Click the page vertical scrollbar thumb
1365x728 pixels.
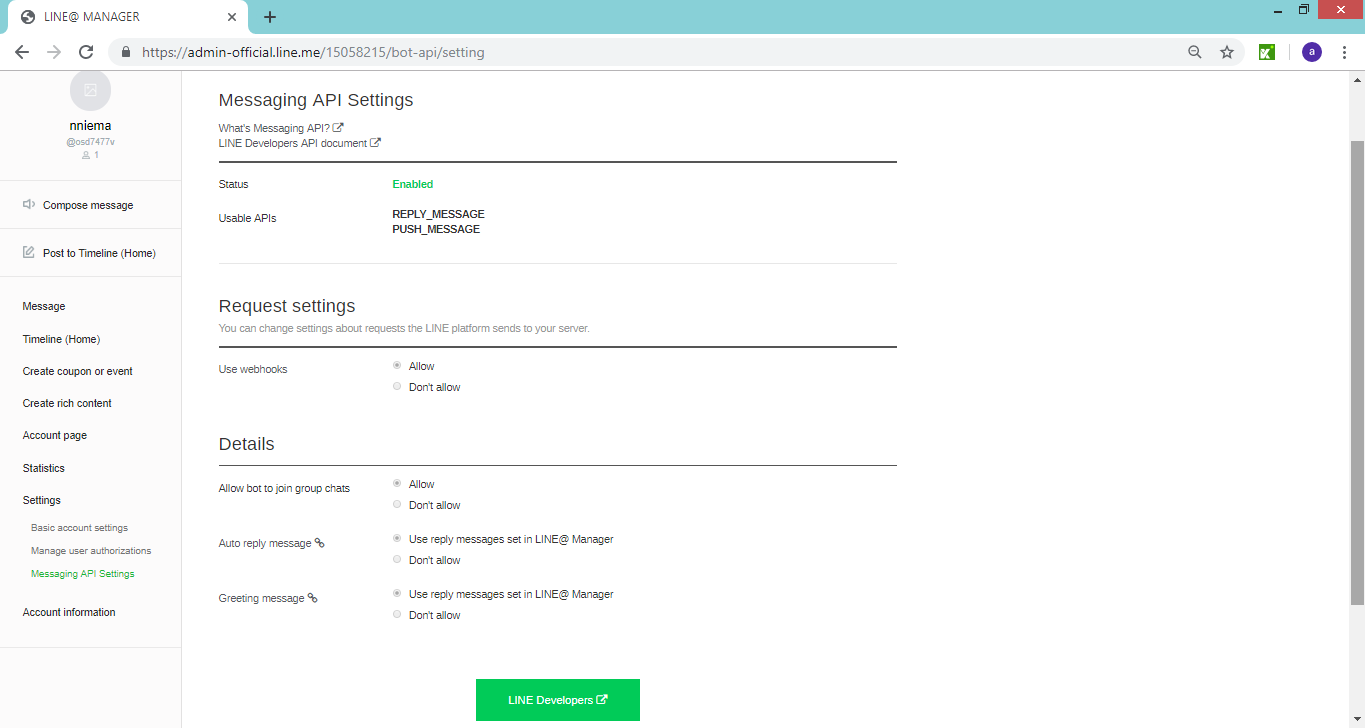pyautogui.click(x=1357, y=372)
